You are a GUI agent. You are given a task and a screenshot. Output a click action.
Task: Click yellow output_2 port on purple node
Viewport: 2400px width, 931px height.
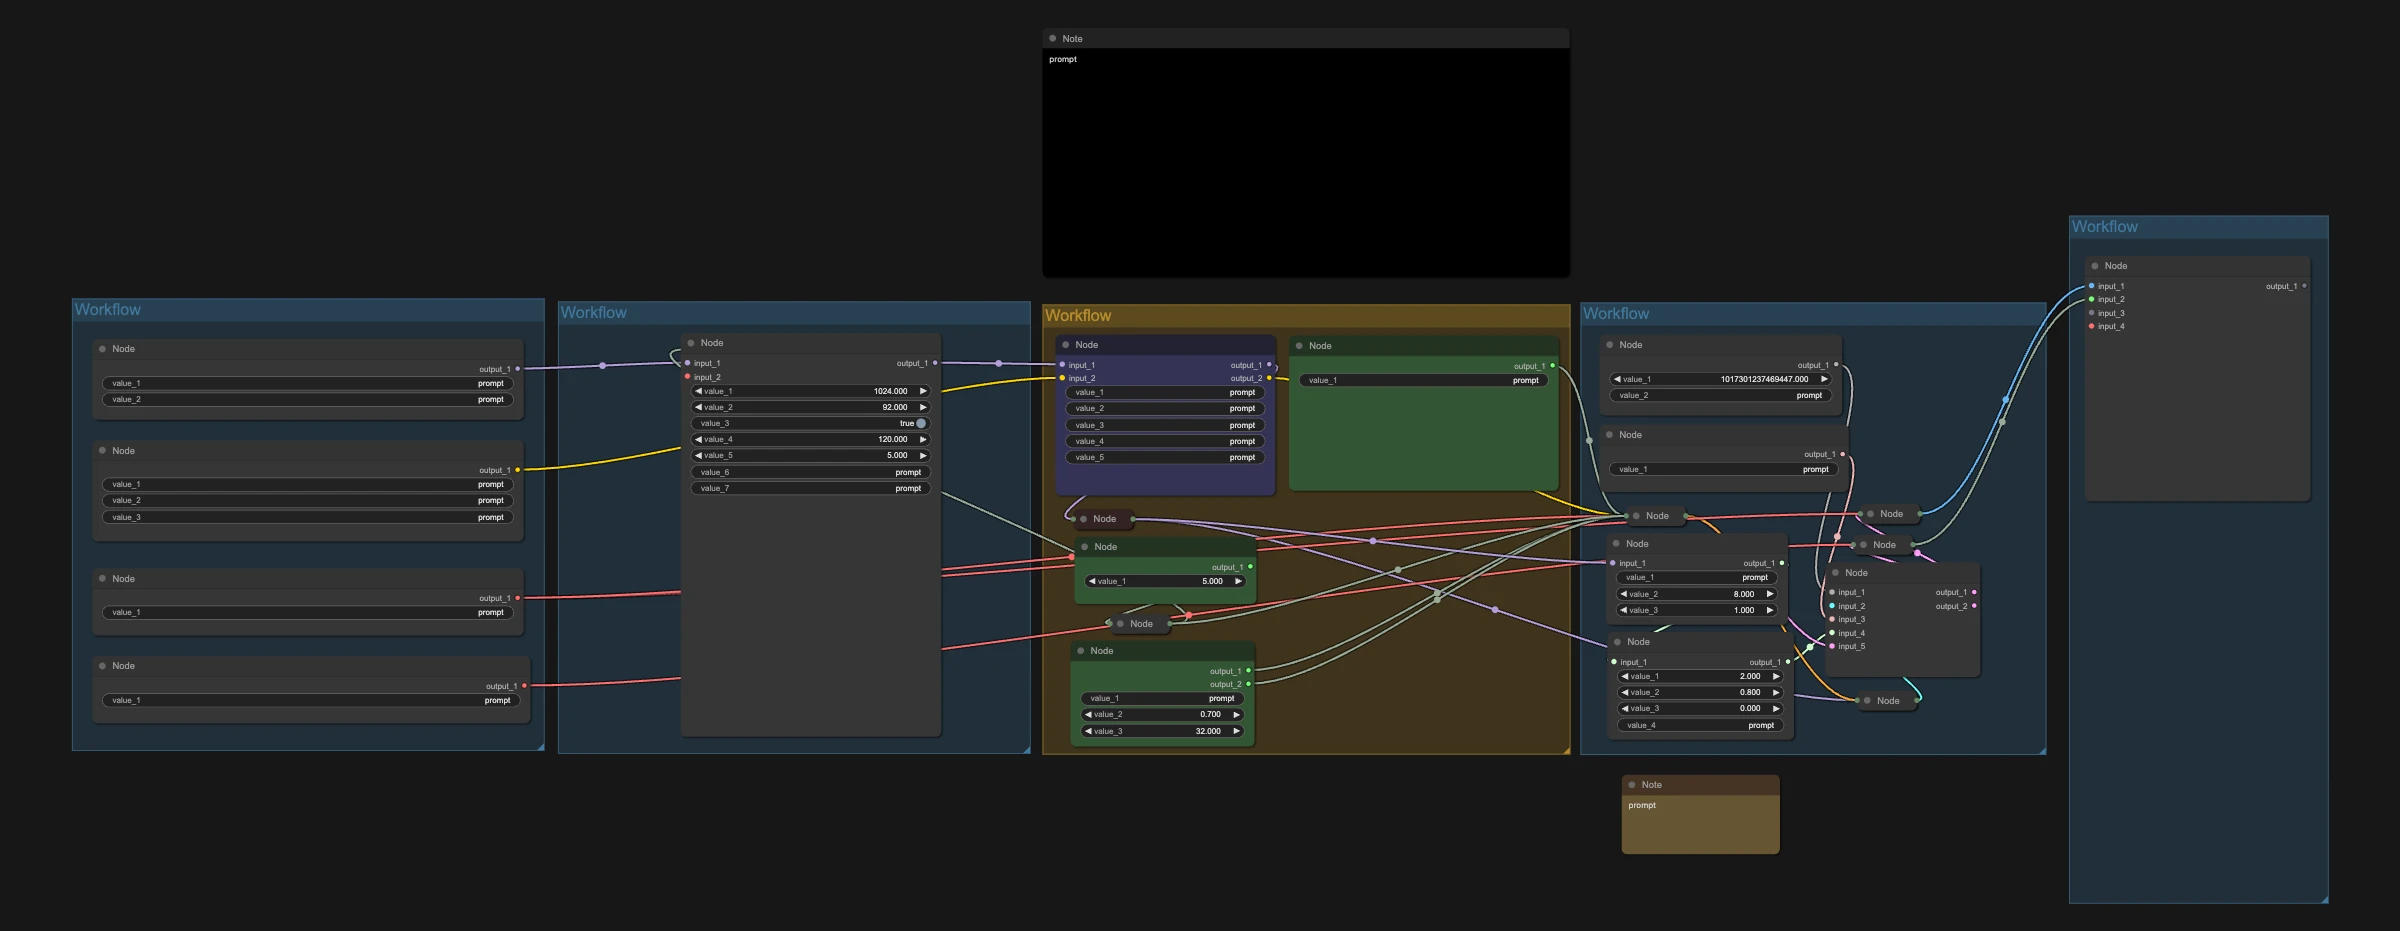[1269, 378]
